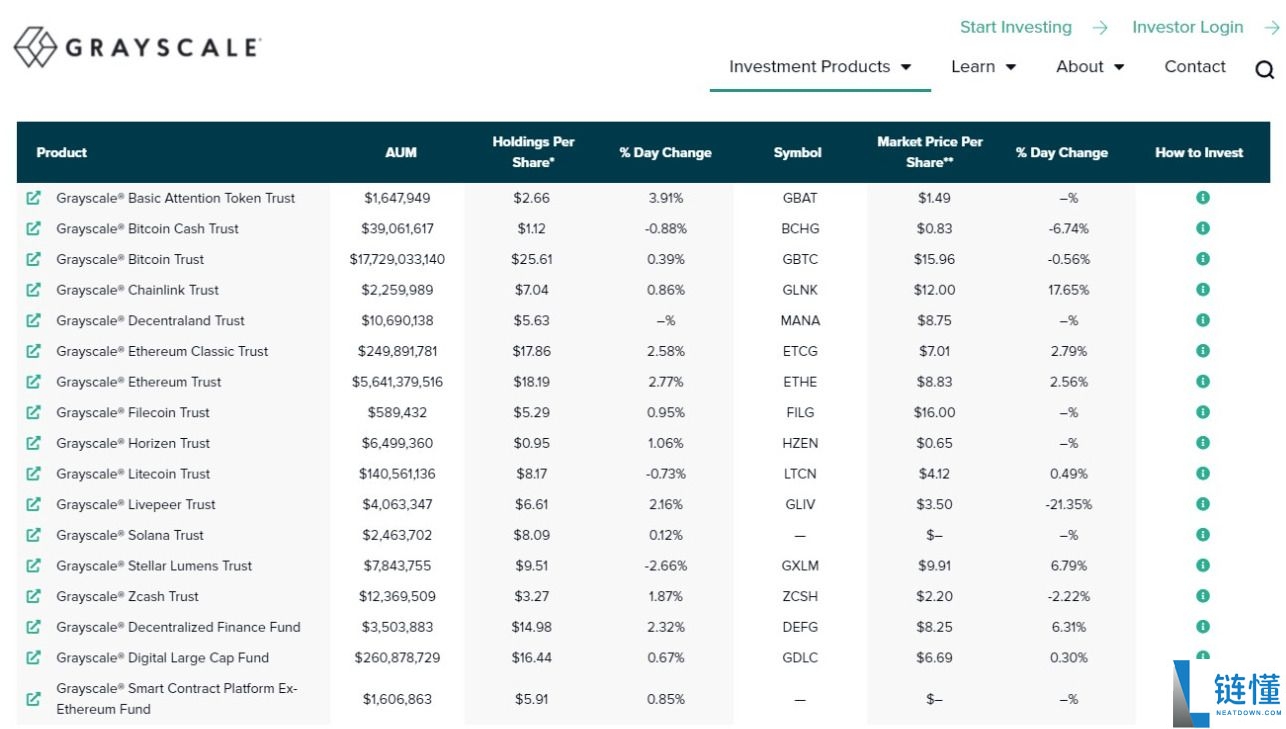Open external link icon for Digital Large Cap Fund
This screenshot has width=1286, height=729.
(34, 658)
